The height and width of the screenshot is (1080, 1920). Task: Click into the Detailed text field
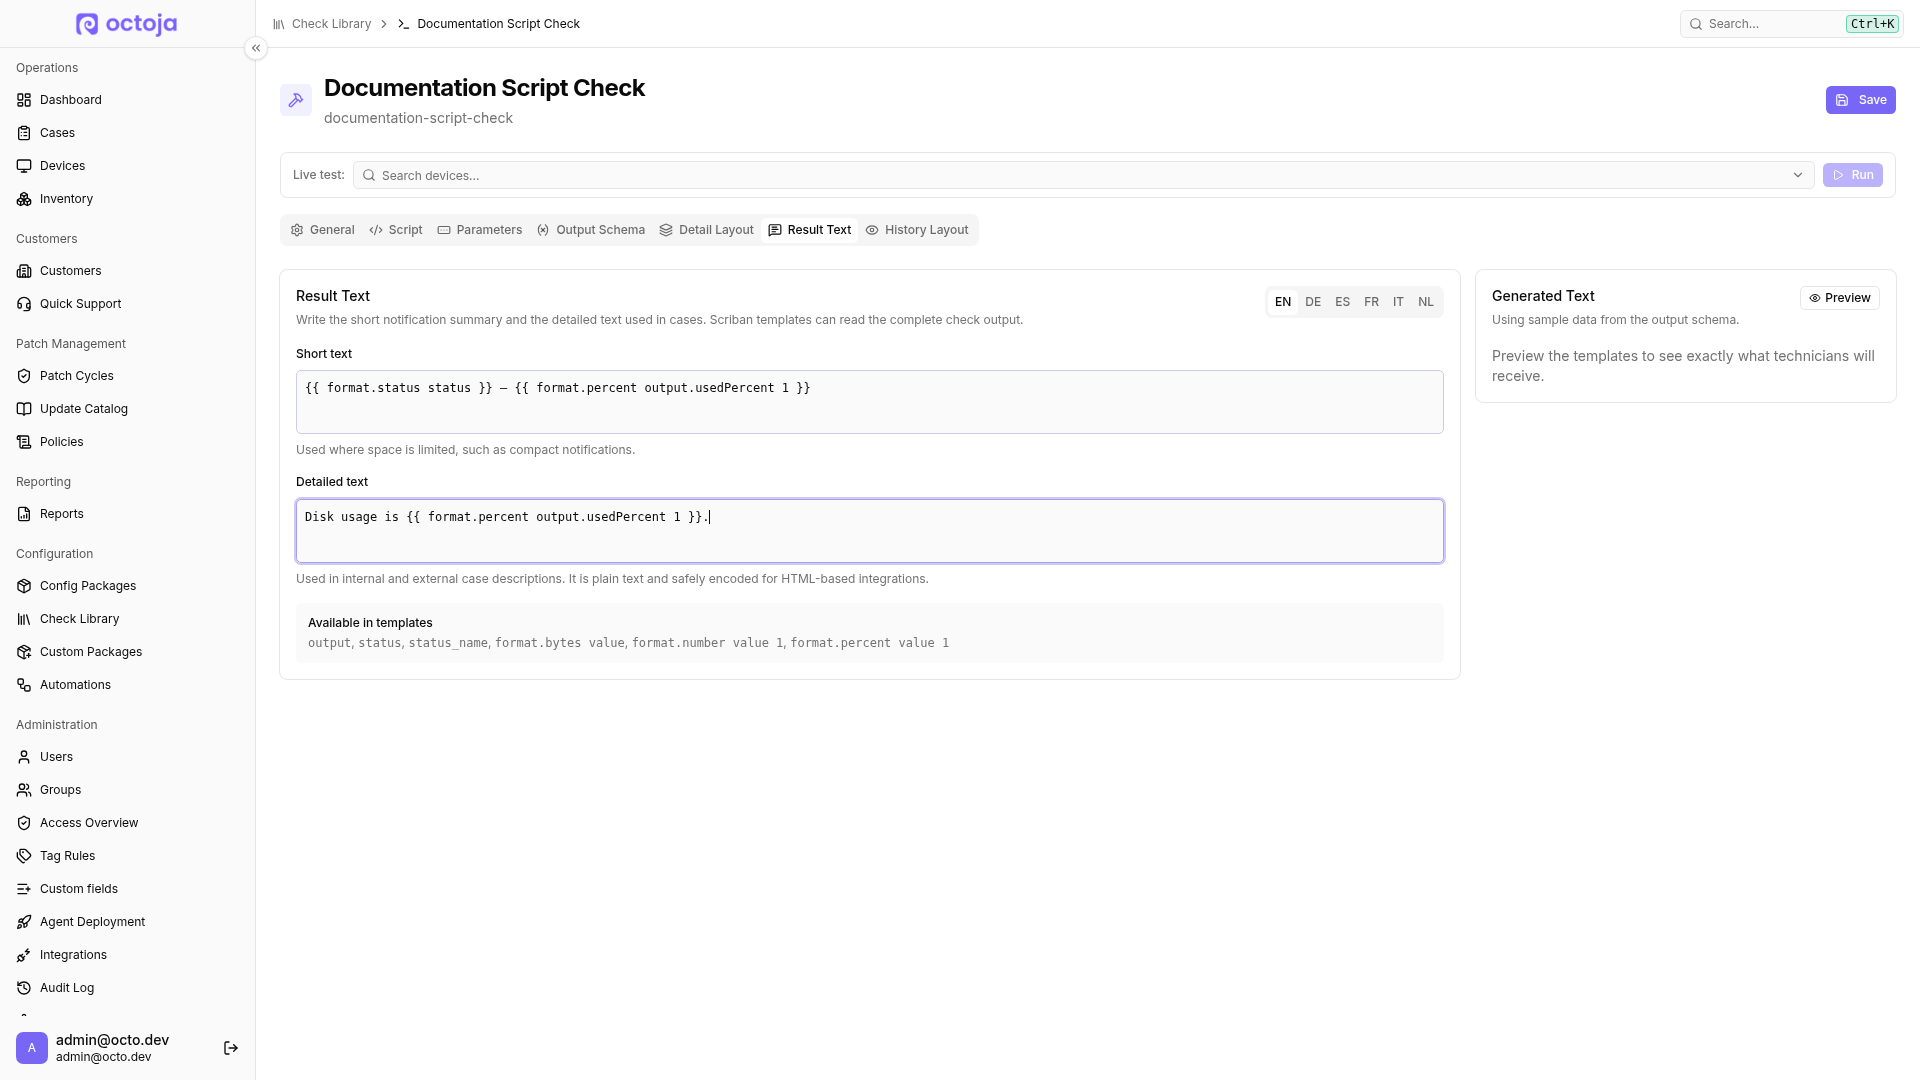point(870,531)
